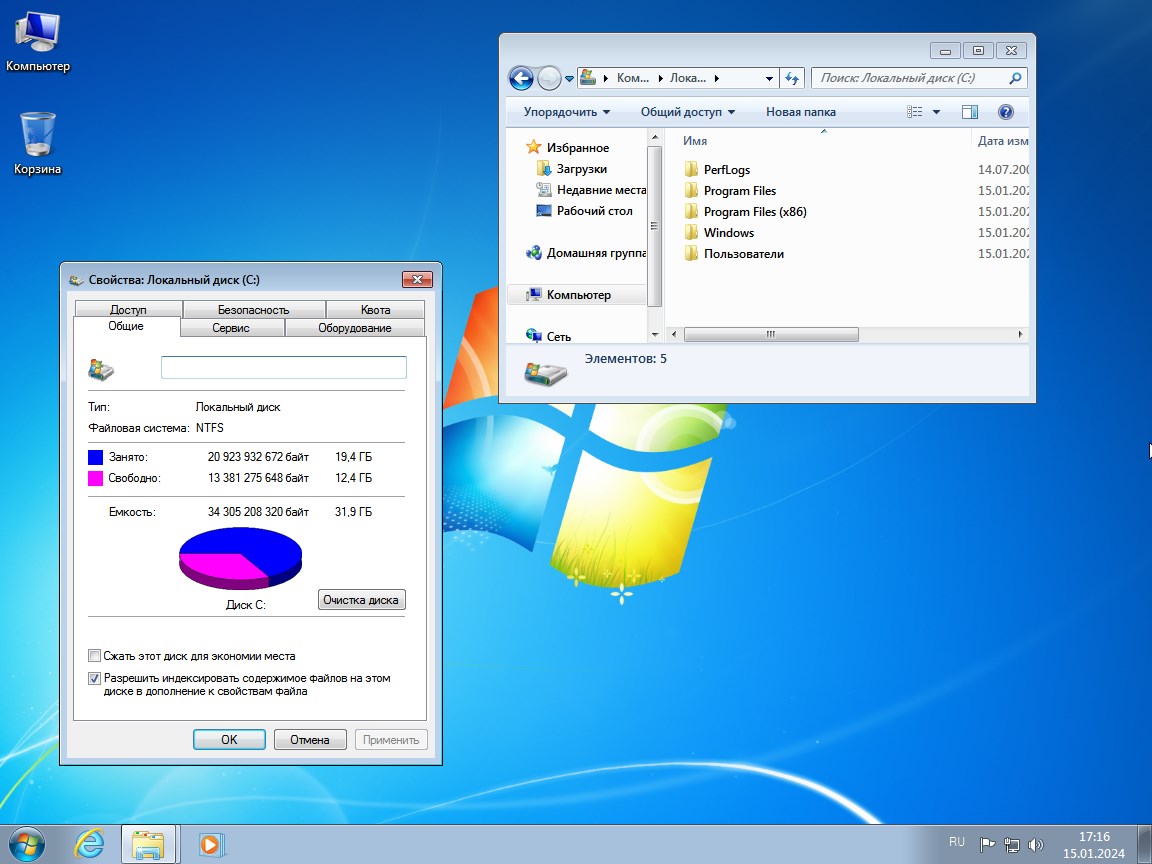Open the view options dropdown arrow
This screenshot has height=864, width=1152.
tap(936, 112)
